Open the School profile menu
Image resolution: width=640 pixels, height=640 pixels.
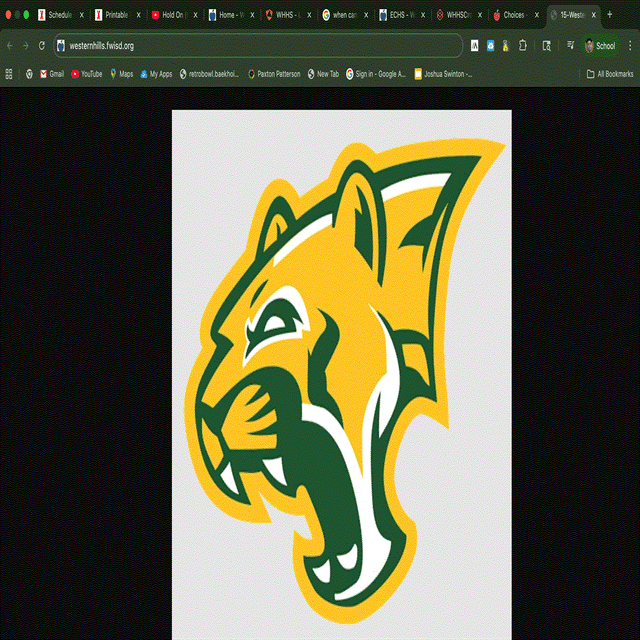600,46
